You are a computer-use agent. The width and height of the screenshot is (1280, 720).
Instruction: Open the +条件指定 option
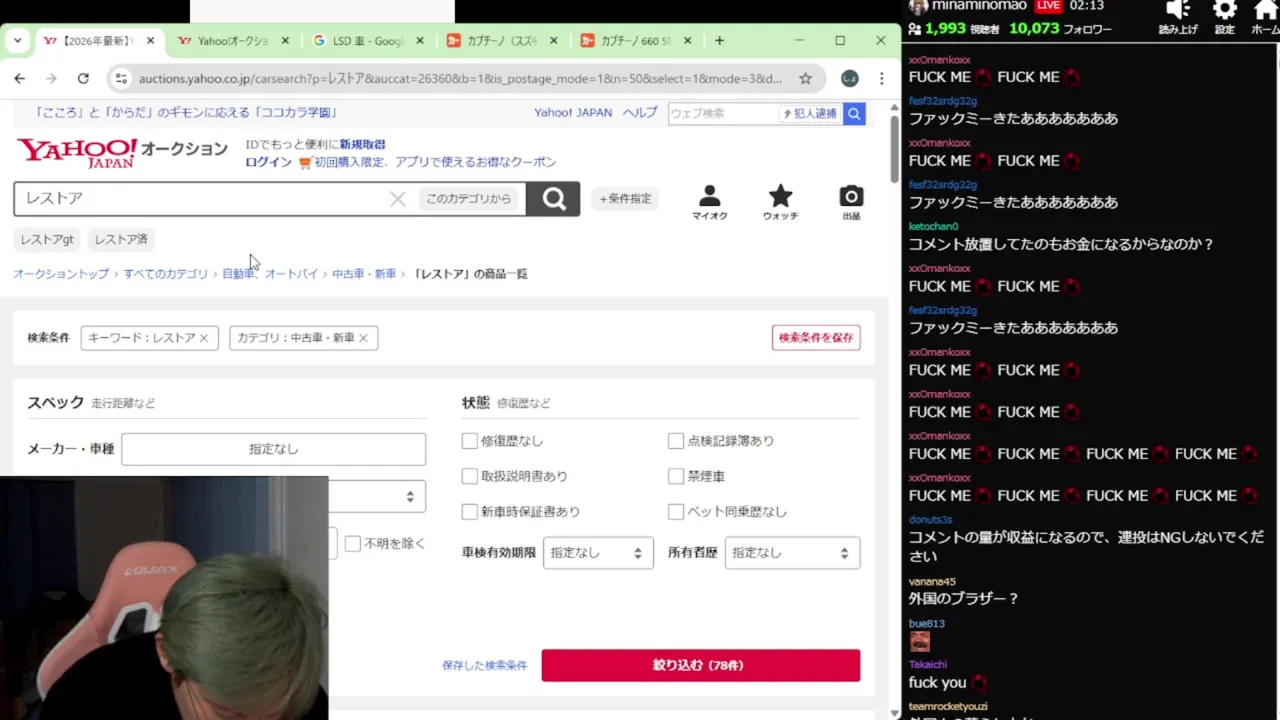[625, 199]
